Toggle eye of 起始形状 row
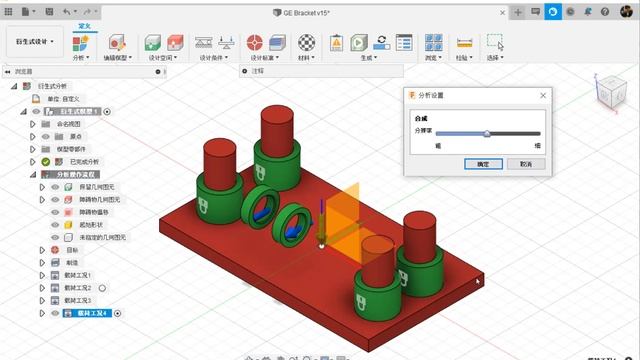 tap(55, 225)
